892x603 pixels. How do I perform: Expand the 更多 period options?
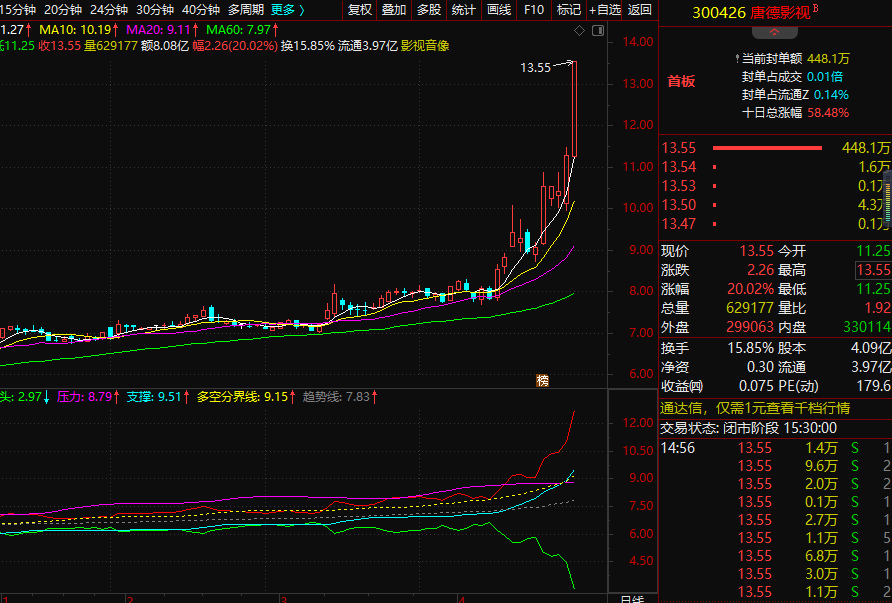[288, 10]
